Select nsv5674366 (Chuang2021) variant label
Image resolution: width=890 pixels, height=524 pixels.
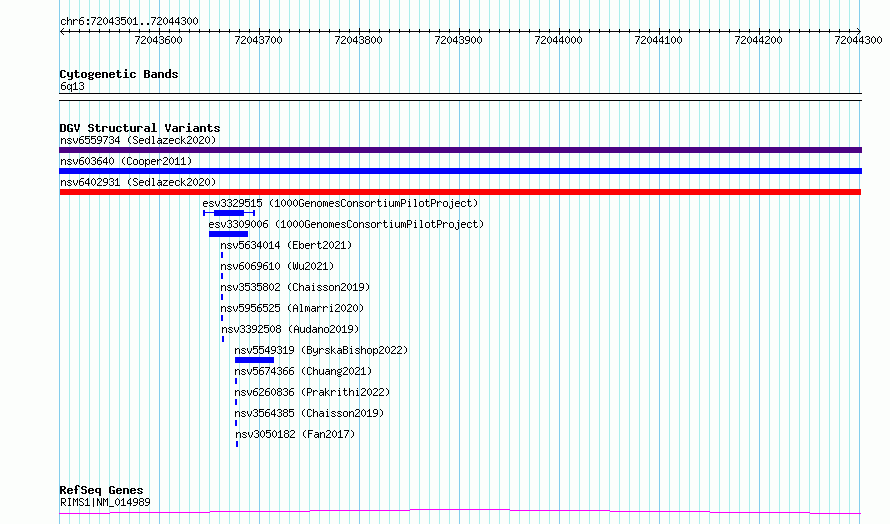coord(303,371)
